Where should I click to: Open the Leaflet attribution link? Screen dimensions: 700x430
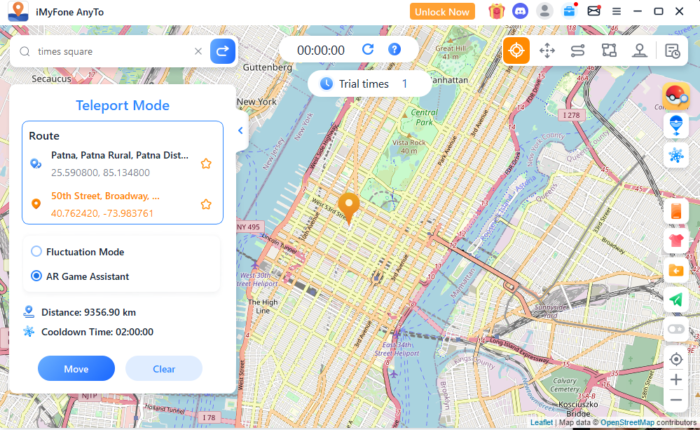coord(541,422)
